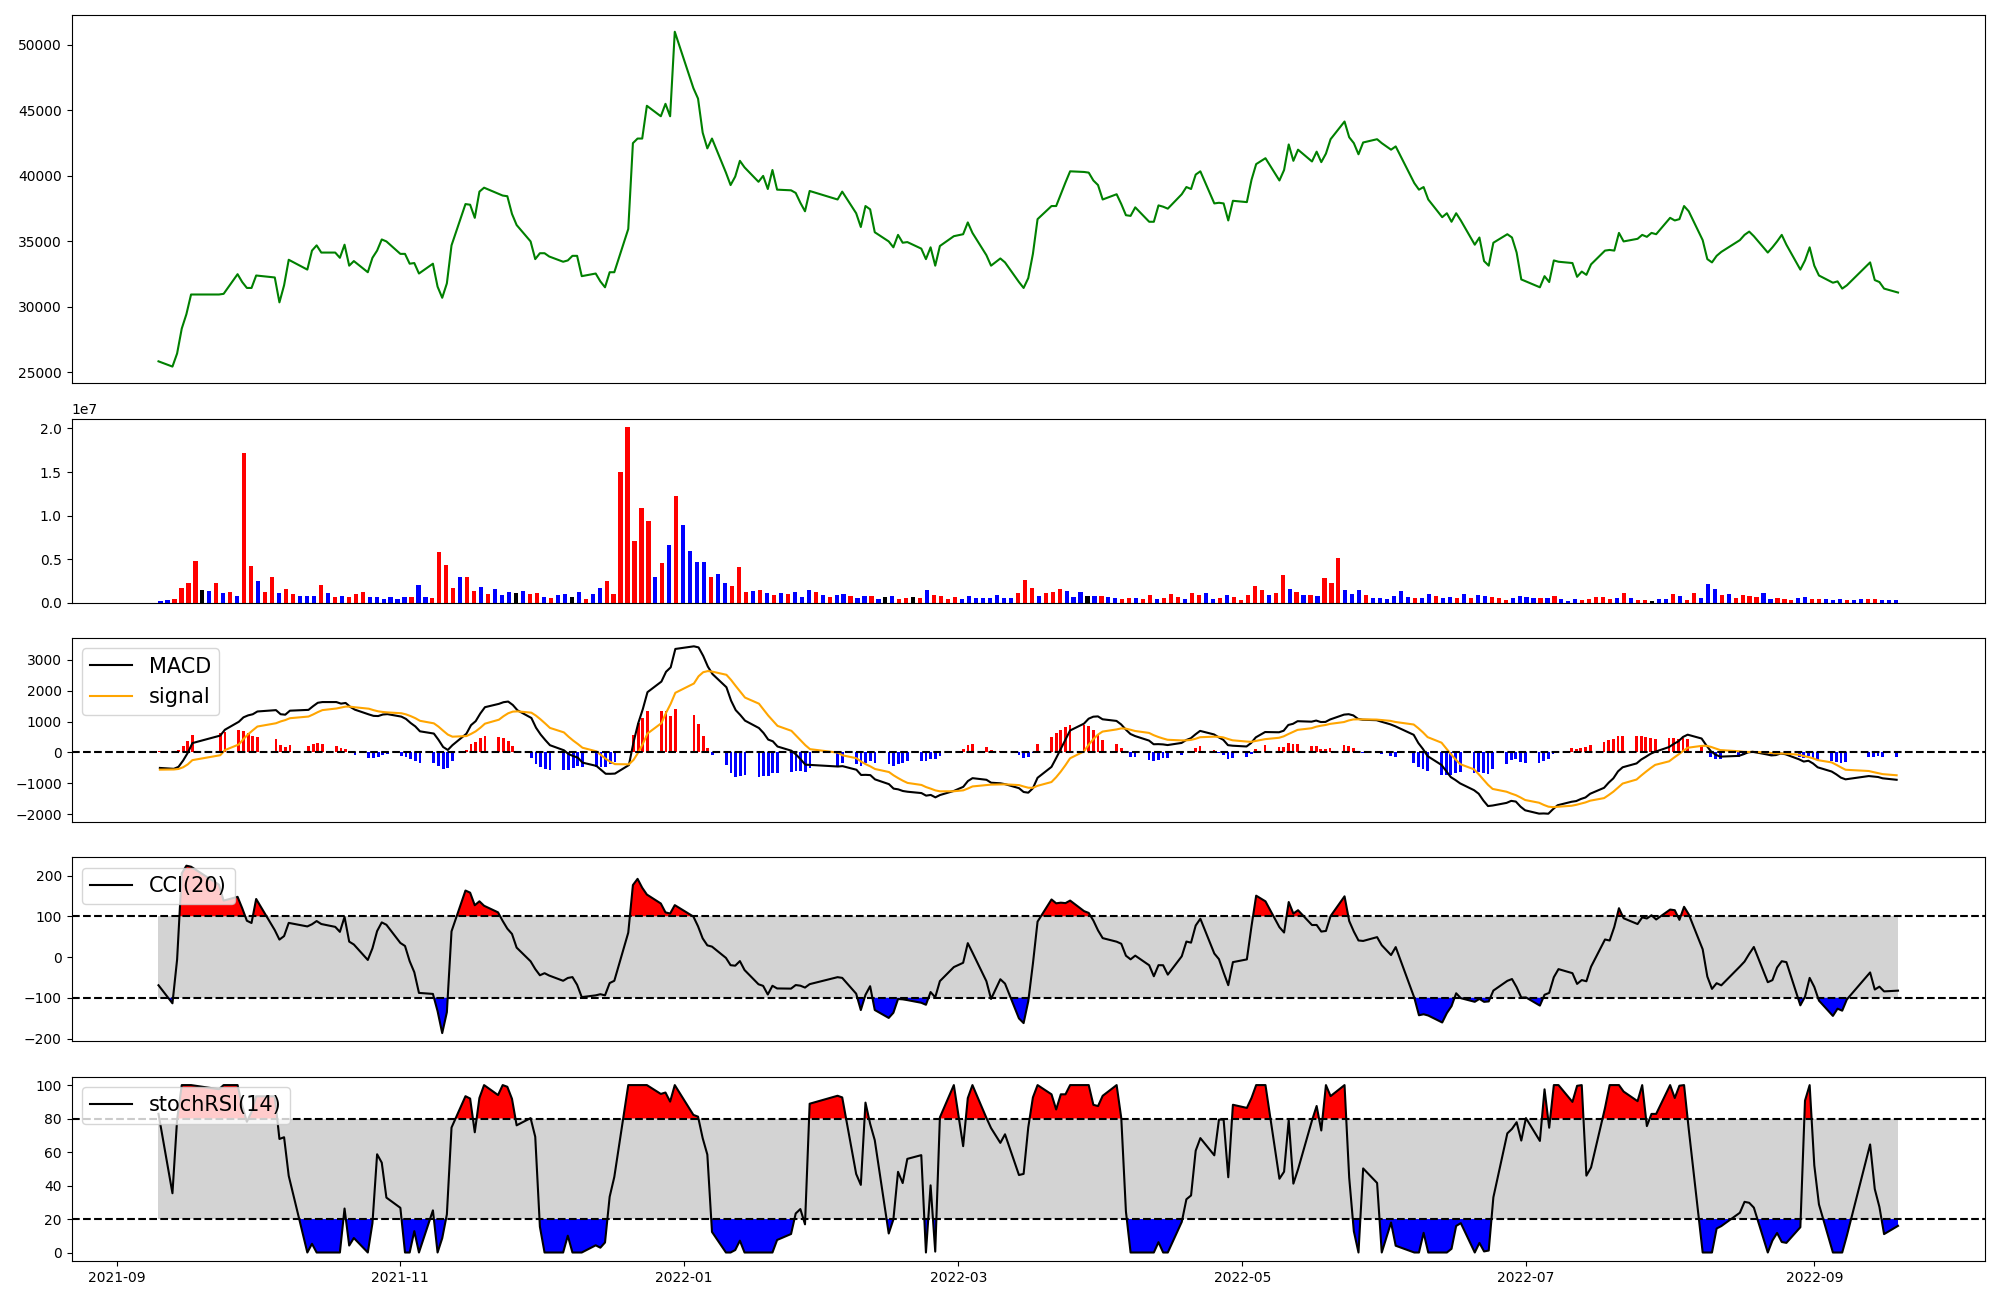Click the 50000 price axis tick label
Viewport: 2000px width, 1300px height.
coord(39,45)
